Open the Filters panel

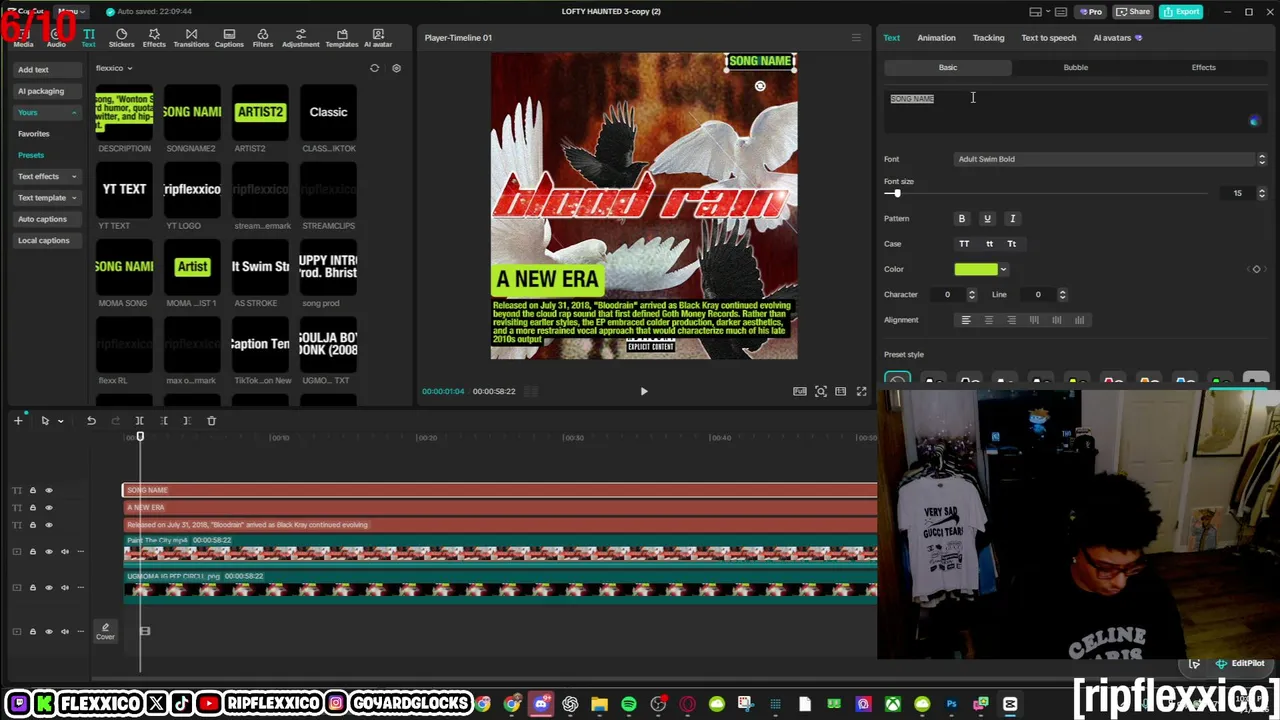(263, 38)
